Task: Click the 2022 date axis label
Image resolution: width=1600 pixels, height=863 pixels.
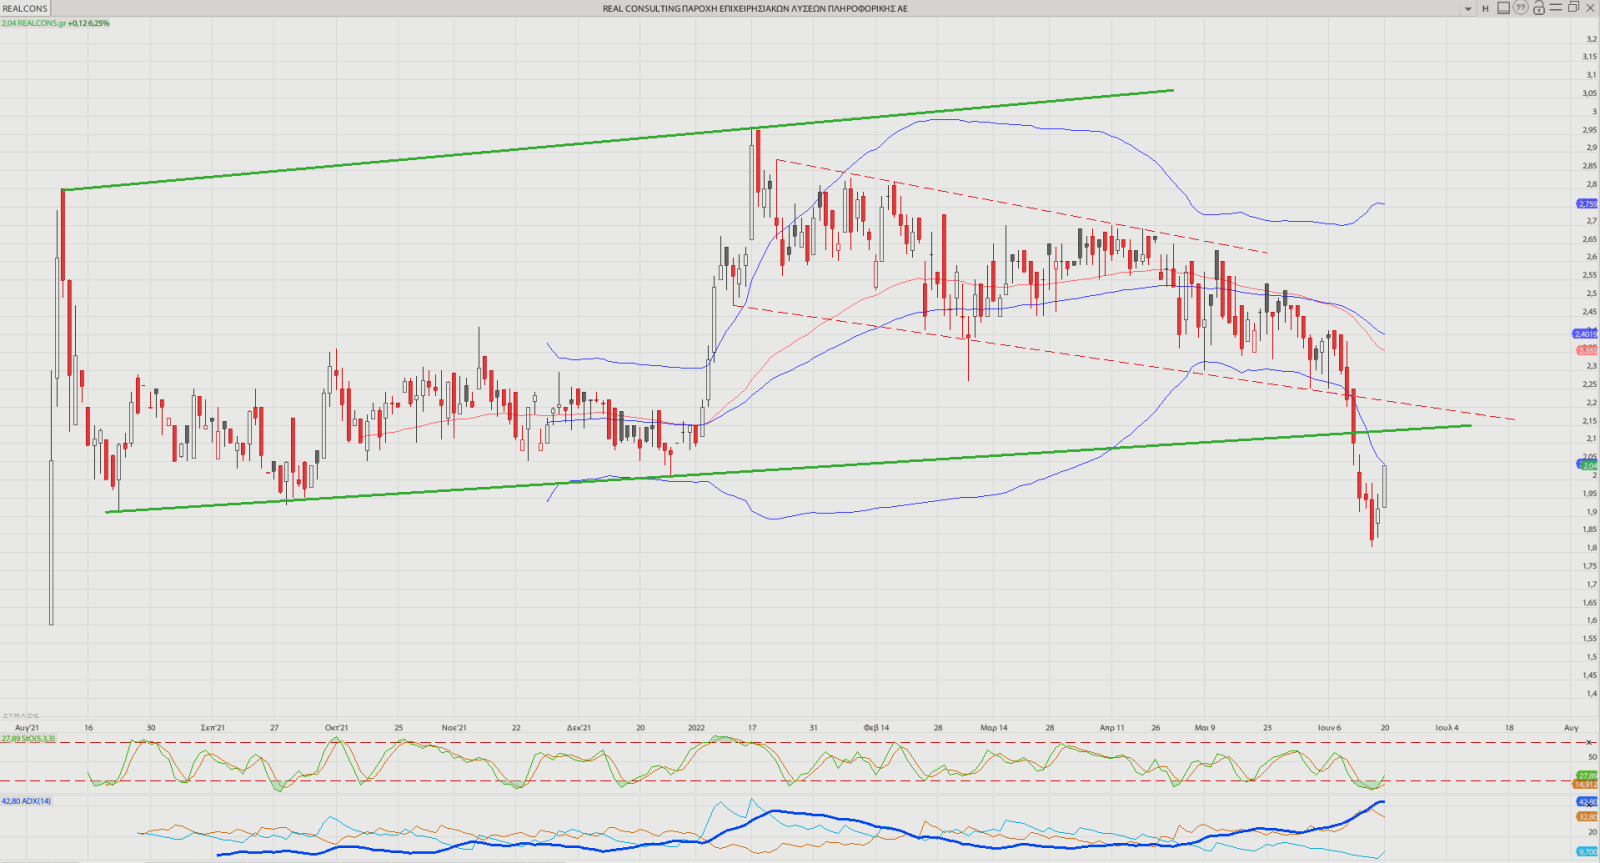Action: [x=696, y=728]
